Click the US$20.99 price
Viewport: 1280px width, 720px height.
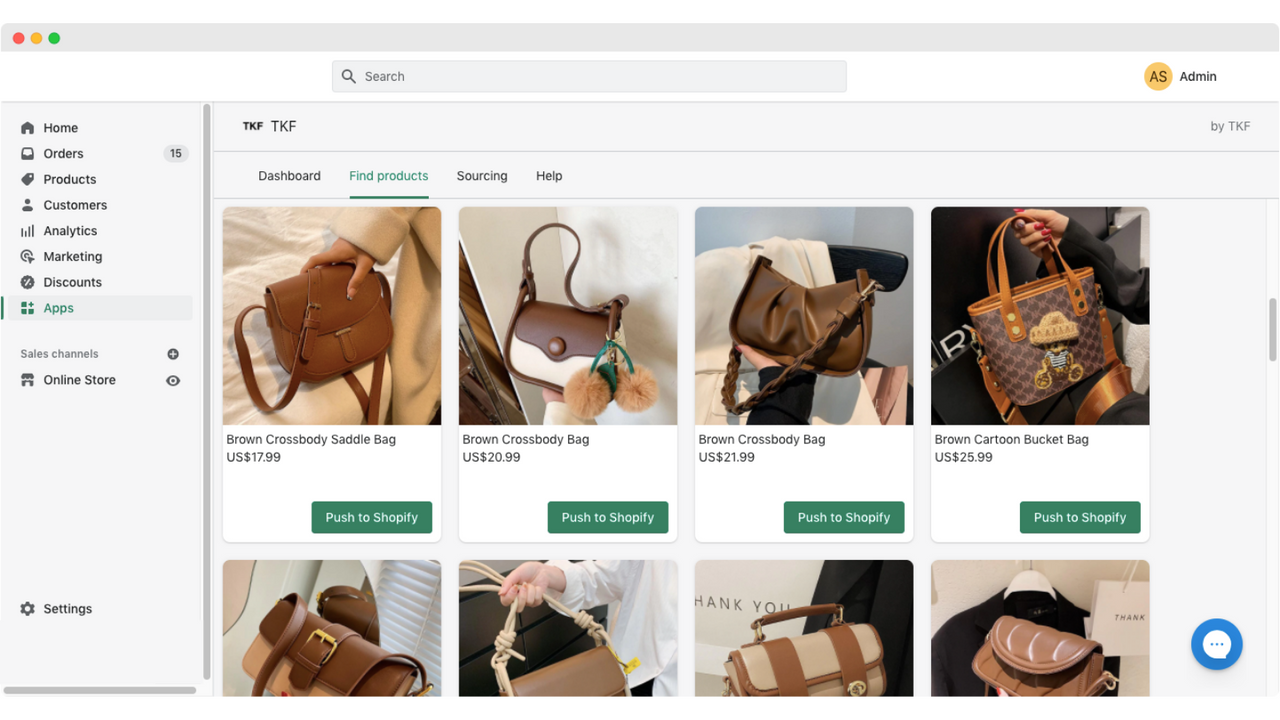(491, 457)
